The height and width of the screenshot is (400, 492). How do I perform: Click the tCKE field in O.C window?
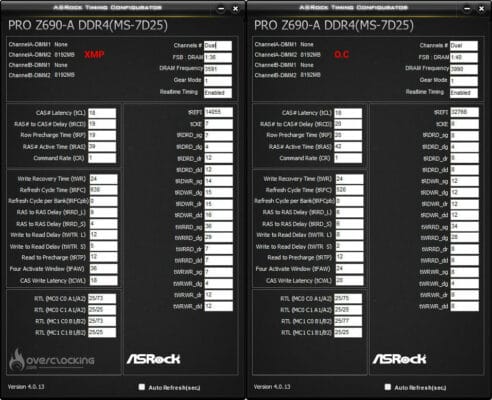pyautogui.click(x=464, y=124)
